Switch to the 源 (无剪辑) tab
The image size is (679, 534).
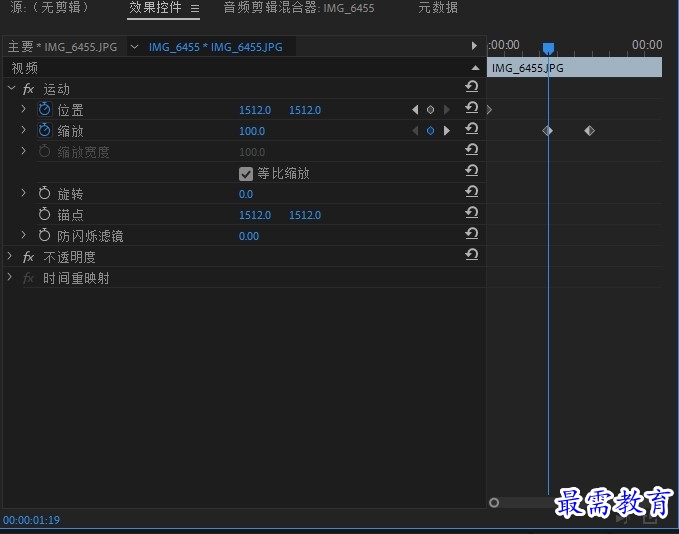coord(49,7)
